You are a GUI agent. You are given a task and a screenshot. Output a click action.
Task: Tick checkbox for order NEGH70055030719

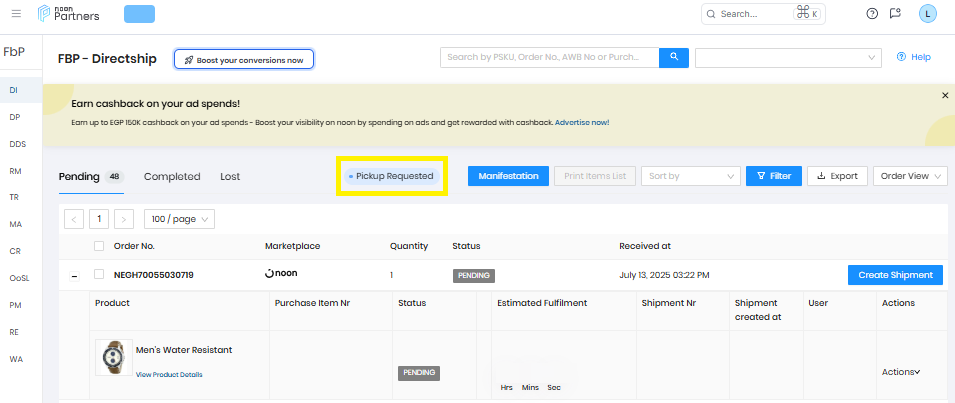[x=99, y=275]
